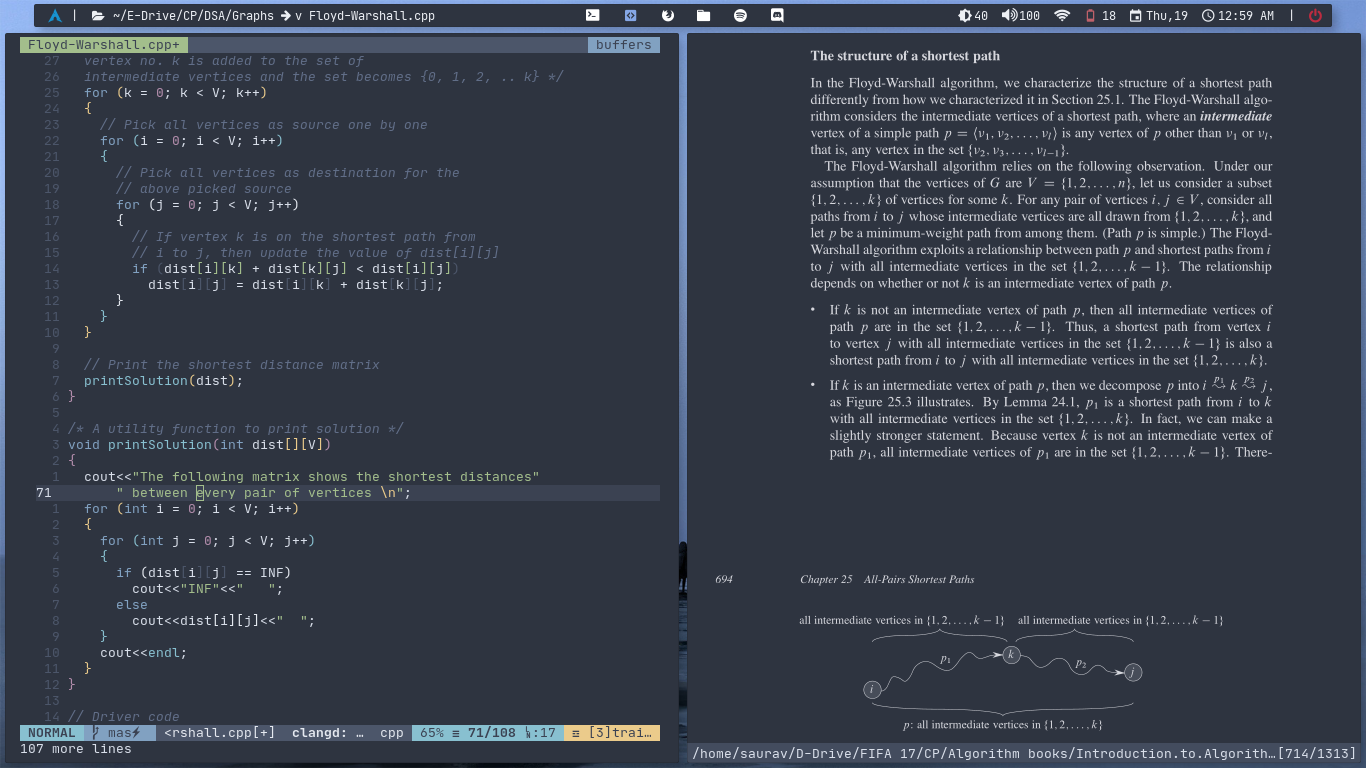
Task: Click the cout 'The following matrix shows' line
Action: (311, 477)
